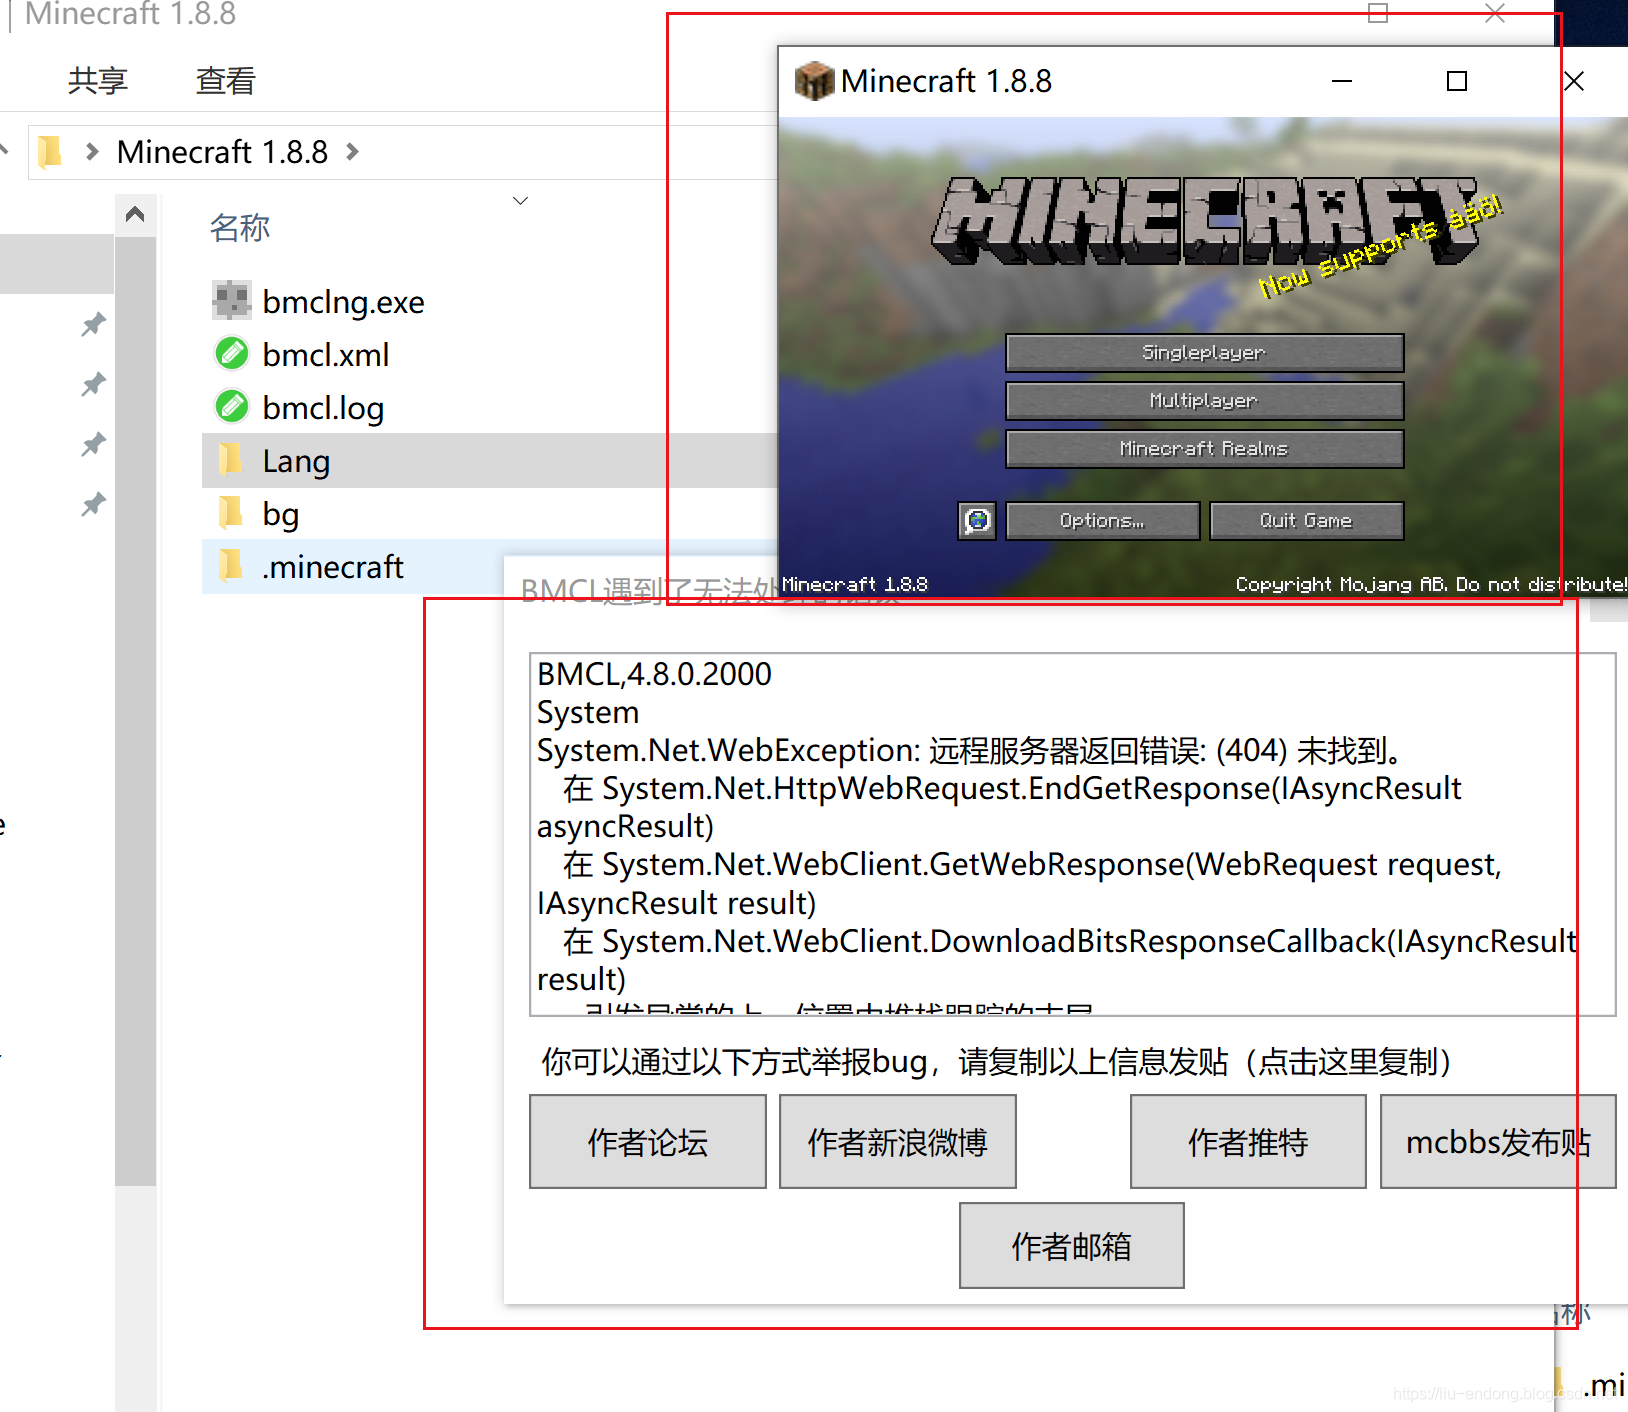The image size is (1628, 1412).
Task: Maximize the Minecraft 1.8.8 game window
Action: [1457, 81]
